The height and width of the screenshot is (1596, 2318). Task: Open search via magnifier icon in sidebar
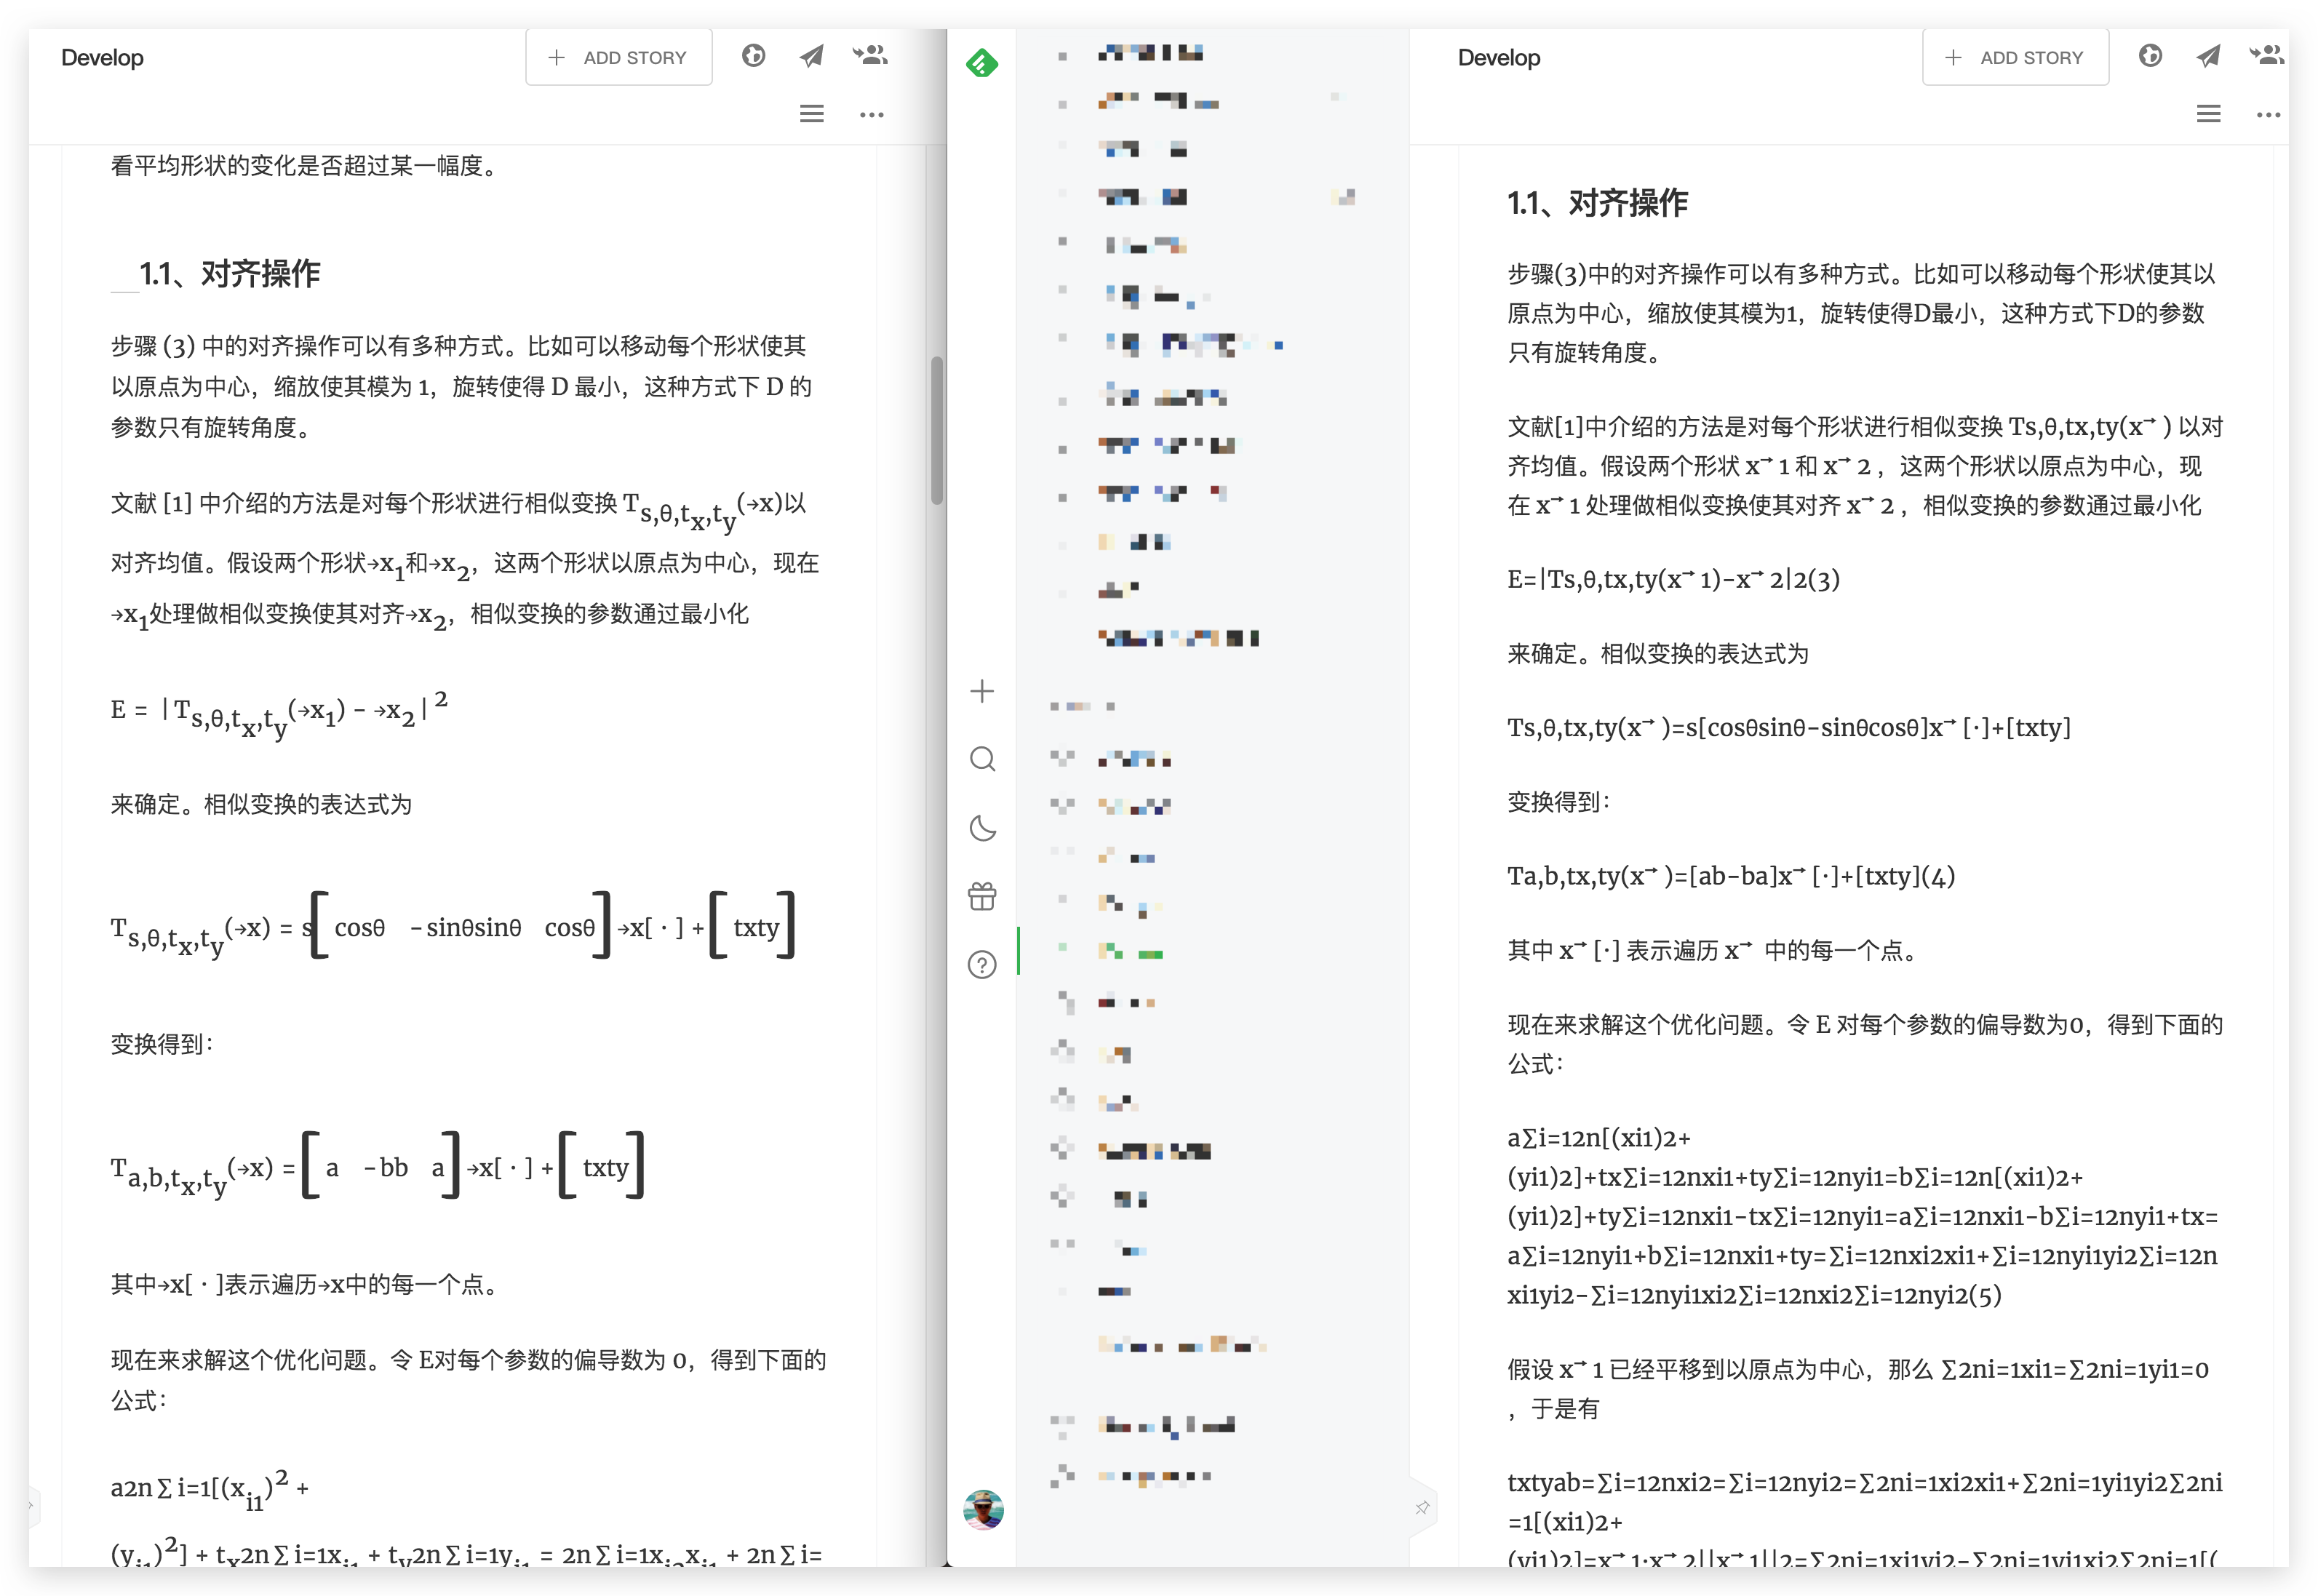click(x=982, y=759)
